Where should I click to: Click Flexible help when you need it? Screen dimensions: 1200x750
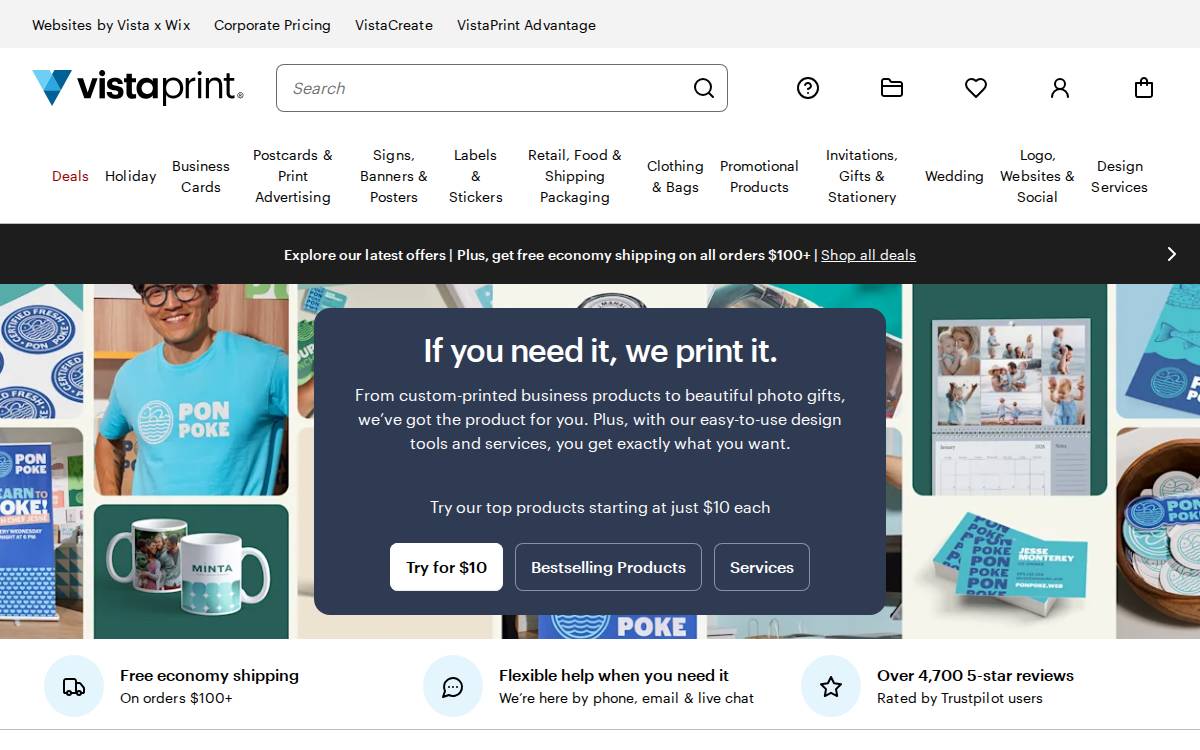614,676
